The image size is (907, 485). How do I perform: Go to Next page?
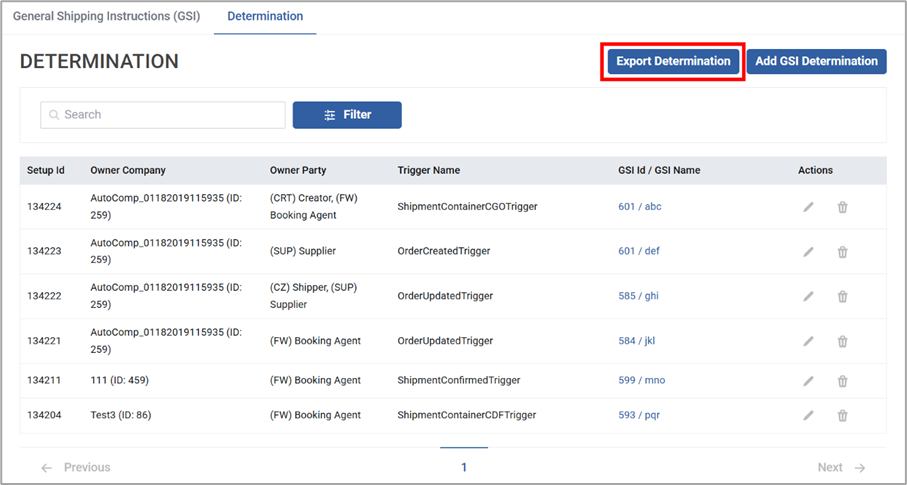point(842,467)
